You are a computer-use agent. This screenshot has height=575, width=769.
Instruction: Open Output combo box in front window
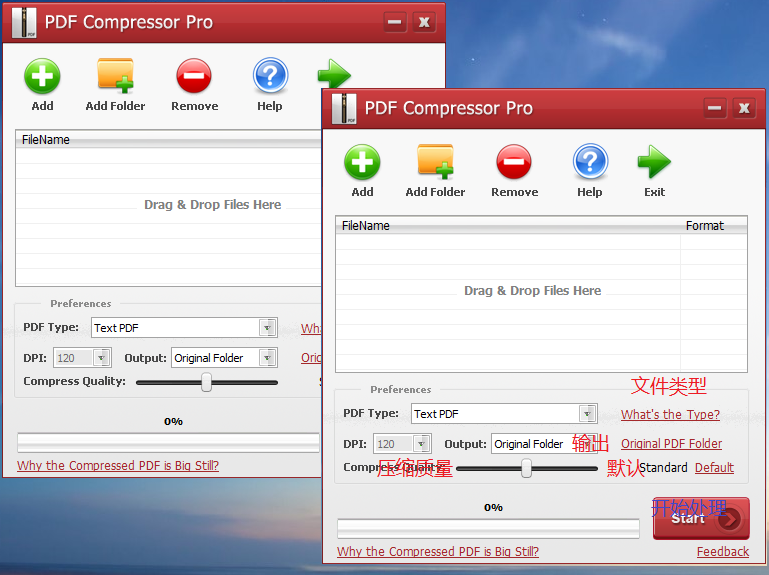tap(545, 444)
